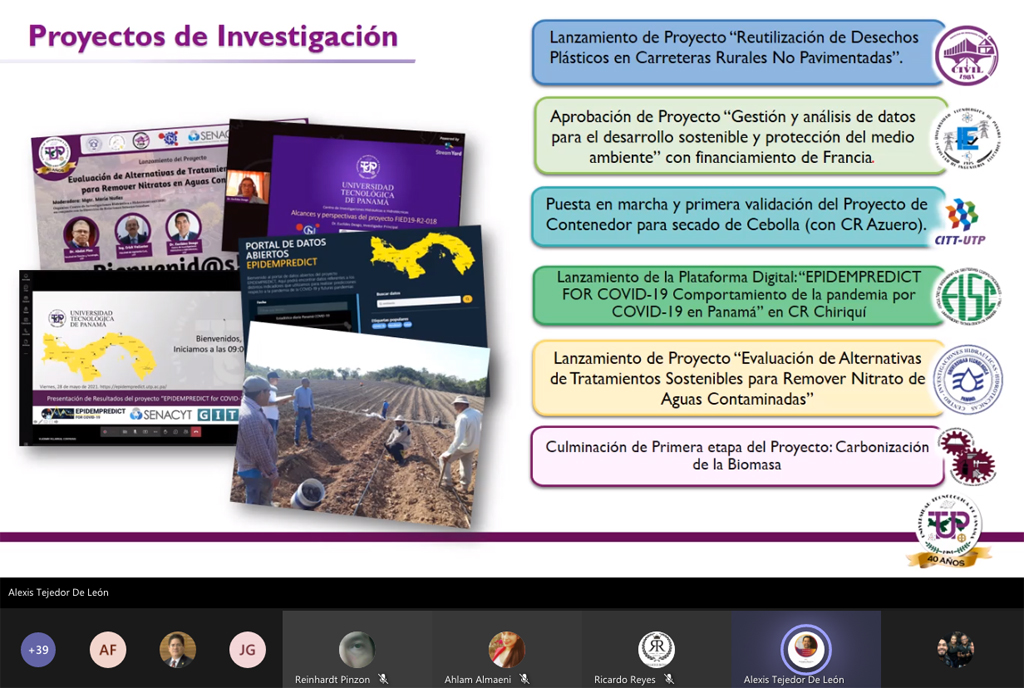Click the green FISC faculty logo
Image resolution: width=1024 pixels, height=688 pixels.
(x=965, y=297)
